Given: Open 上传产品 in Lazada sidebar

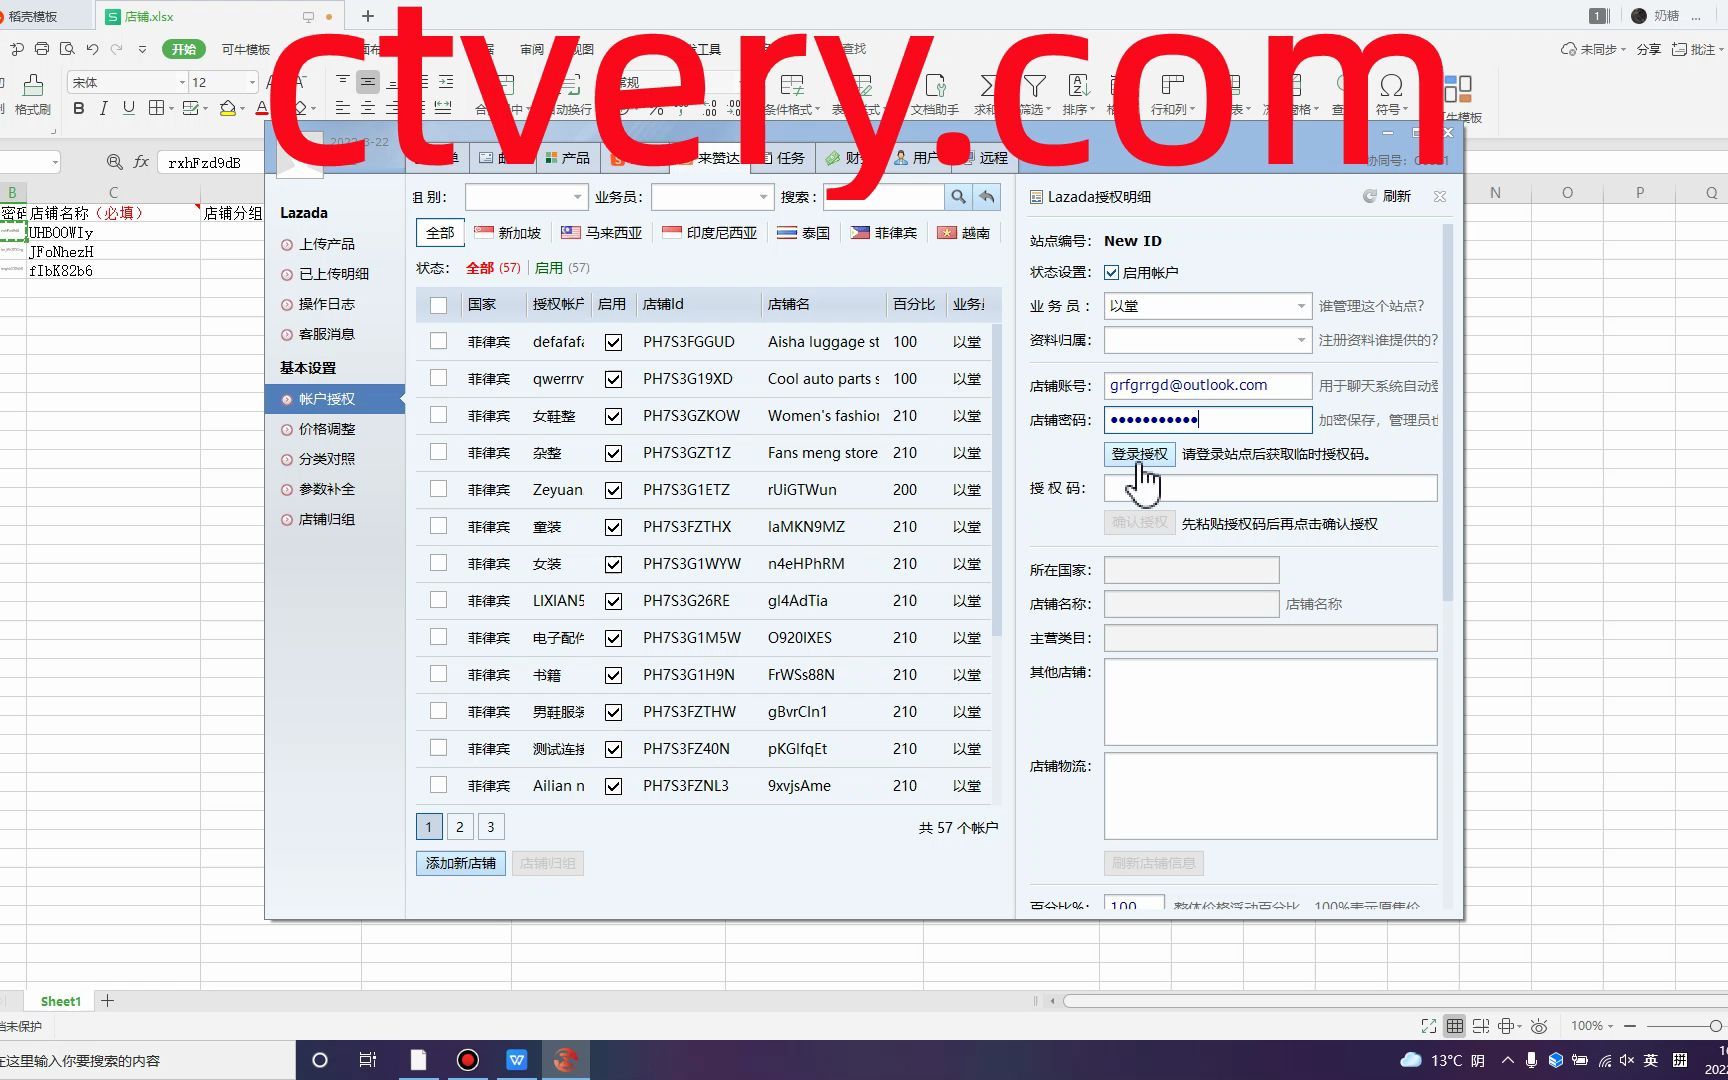Looking at the screenshot, I should (326, 244).
